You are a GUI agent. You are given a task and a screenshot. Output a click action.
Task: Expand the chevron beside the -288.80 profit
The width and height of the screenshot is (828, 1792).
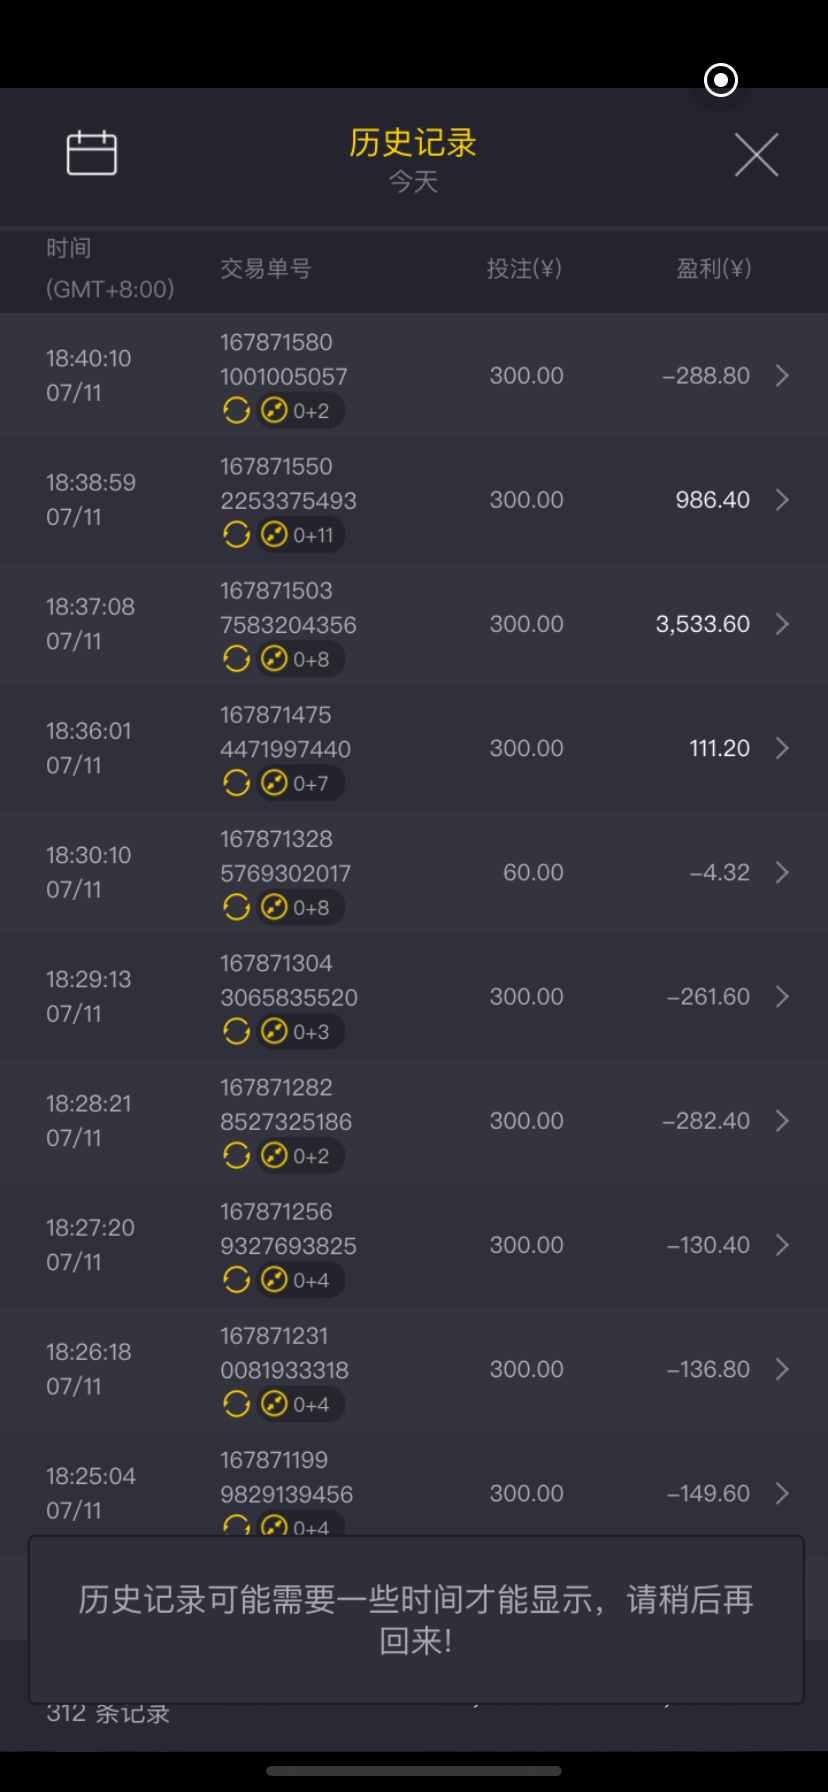(783, 376)
